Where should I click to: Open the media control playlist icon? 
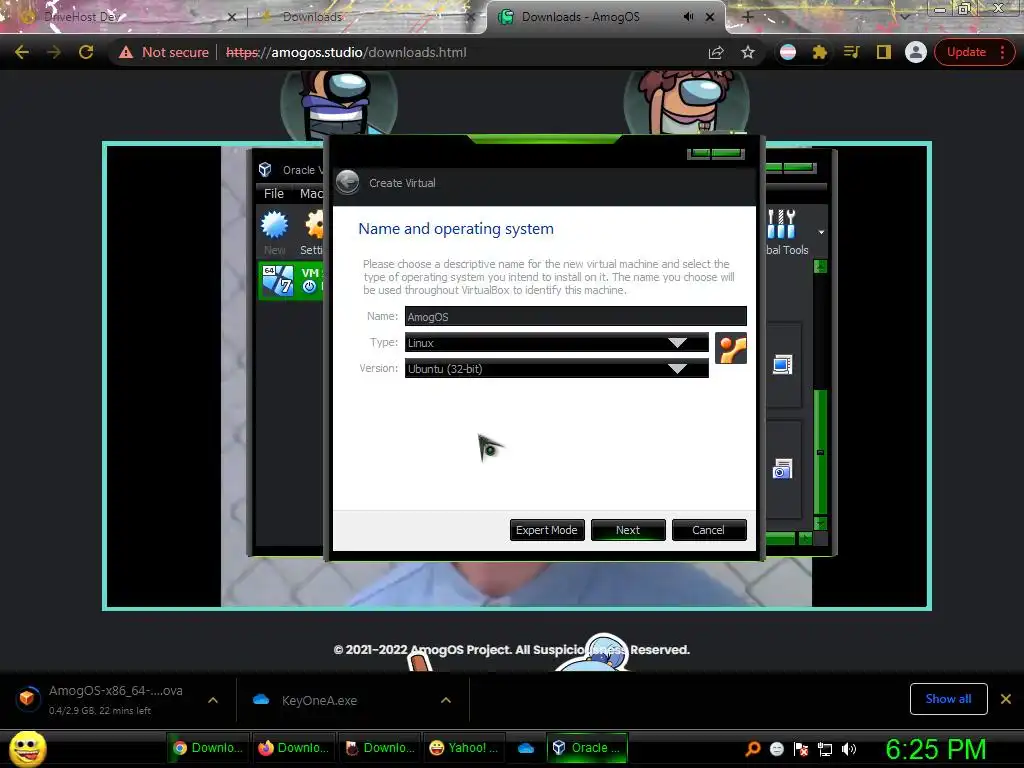pyautogui.click(x=851, y=52)
